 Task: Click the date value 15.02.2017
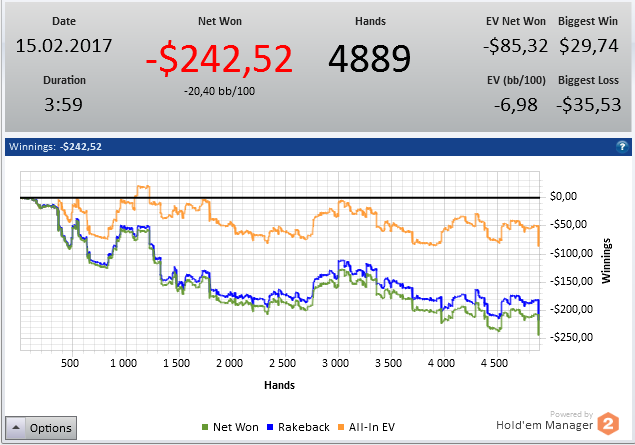click(64, 46)
